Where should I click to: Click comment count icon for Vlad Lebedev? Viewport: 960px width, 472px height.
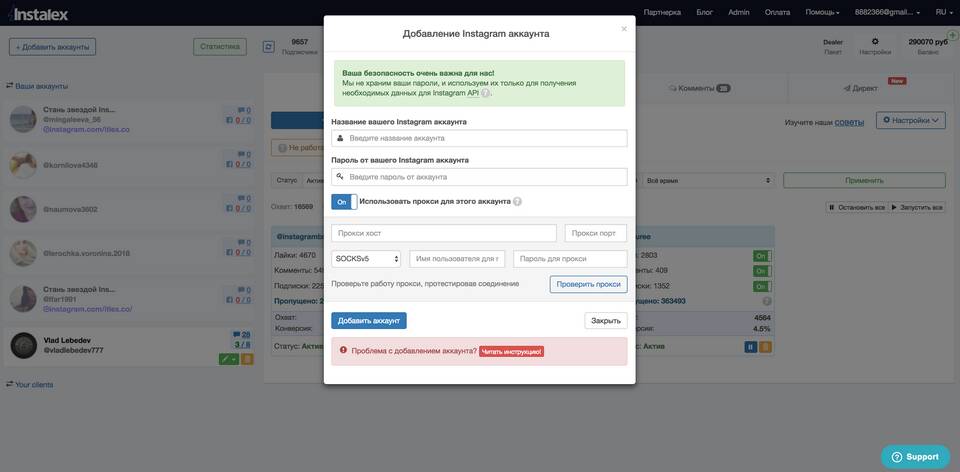coord(237,334)
